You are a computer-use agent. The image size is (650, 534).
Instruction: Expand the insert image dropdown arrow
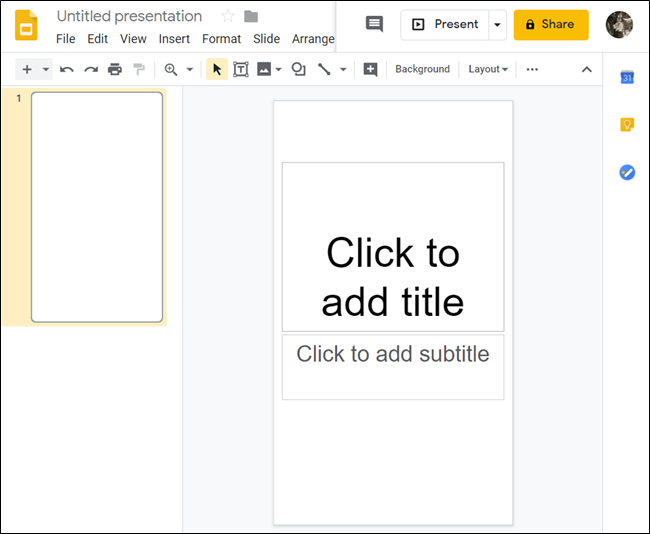[279, 69]
